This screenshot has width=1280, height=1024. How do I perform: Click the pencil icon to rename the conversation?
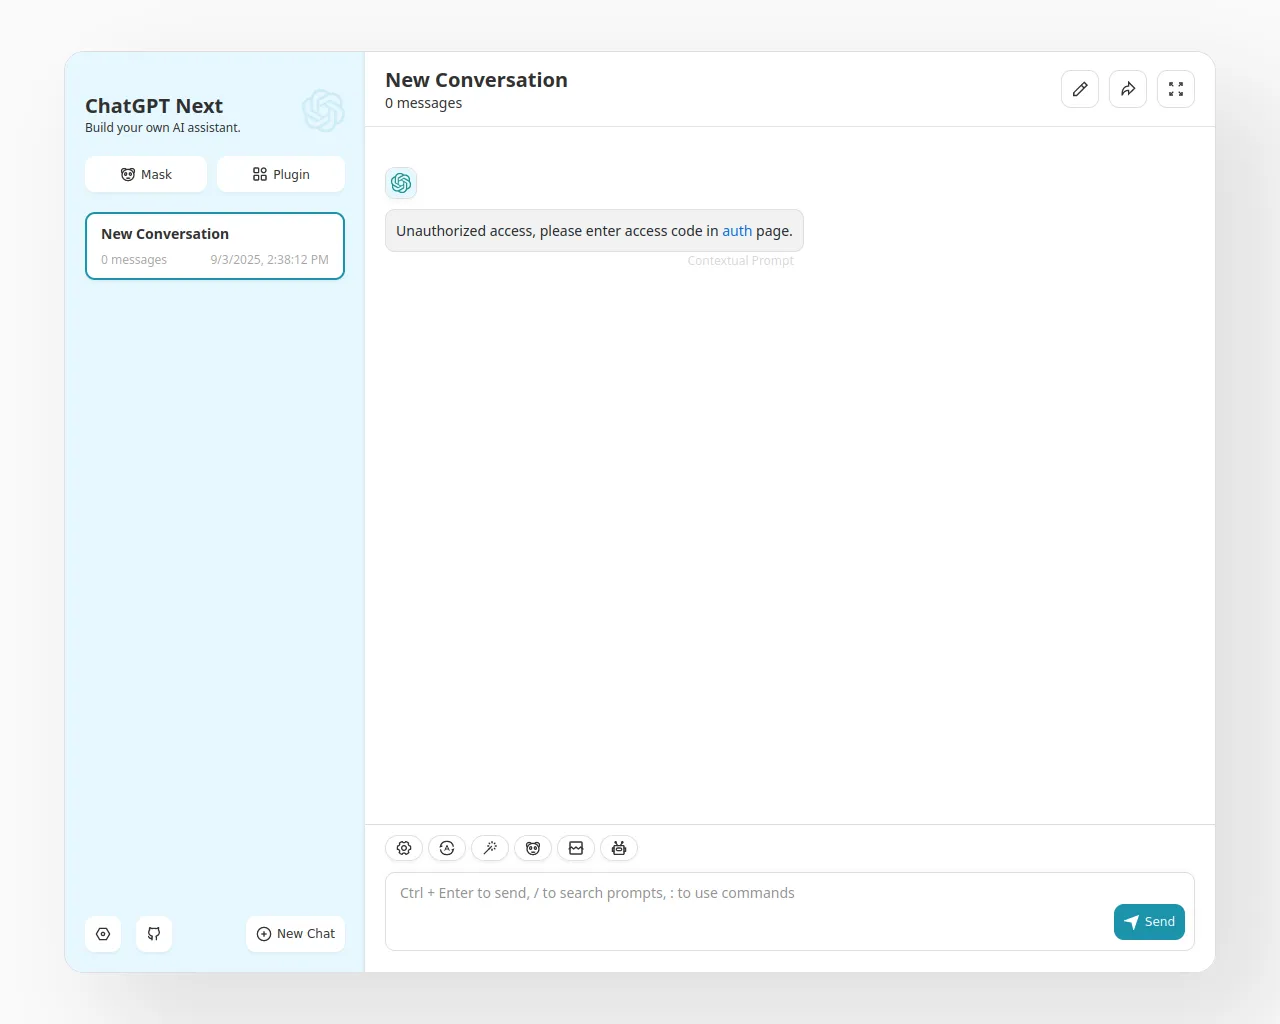[x=1080, y=89]
